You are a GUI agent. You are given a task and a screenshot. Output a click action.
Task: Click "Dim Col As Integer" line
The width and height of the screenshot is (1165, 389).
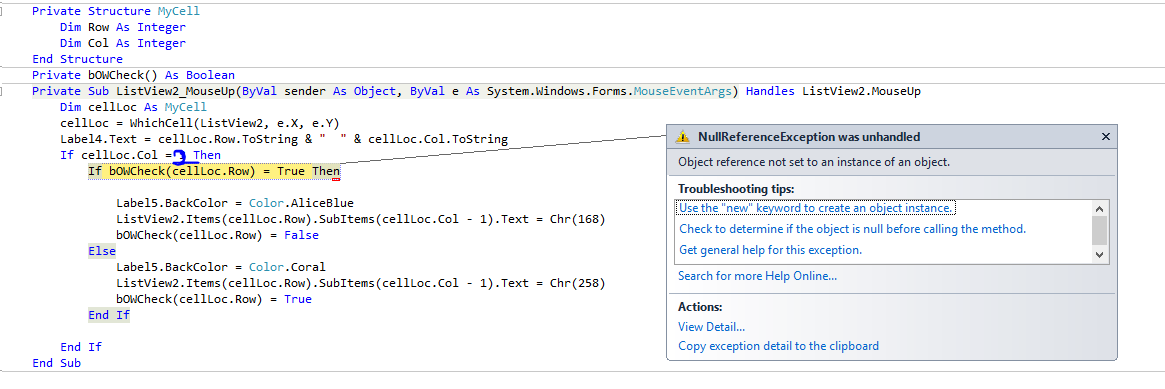[123, 43]
